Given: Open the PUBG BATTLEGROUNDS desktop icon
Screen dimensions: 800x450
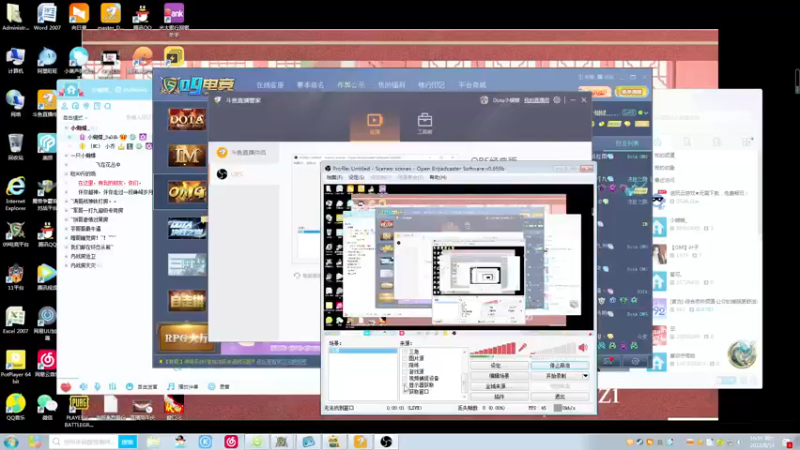Looking at the screenshot, I should pos(79,411).
